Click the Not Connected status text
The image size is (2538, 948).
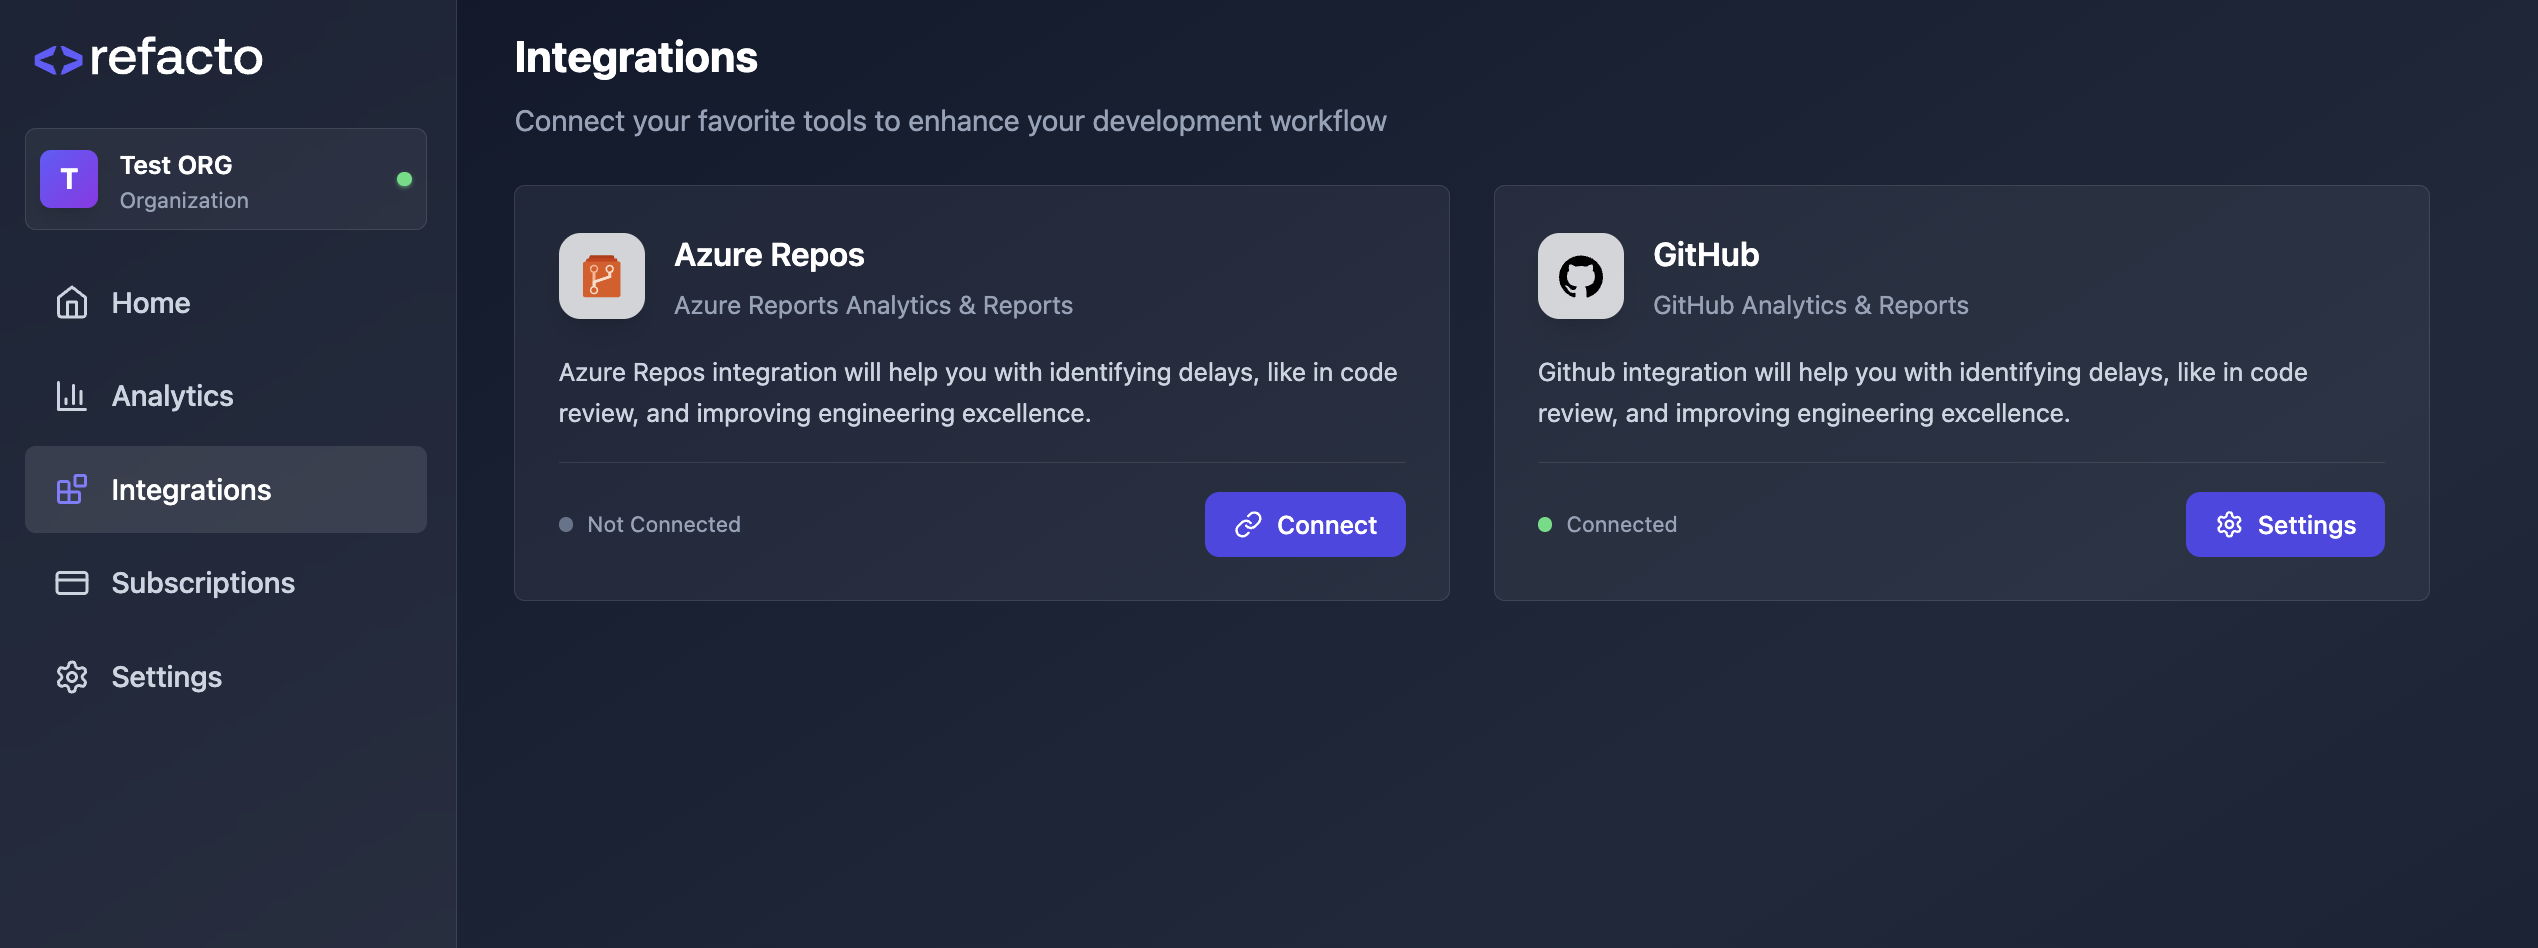click(664, 524)
